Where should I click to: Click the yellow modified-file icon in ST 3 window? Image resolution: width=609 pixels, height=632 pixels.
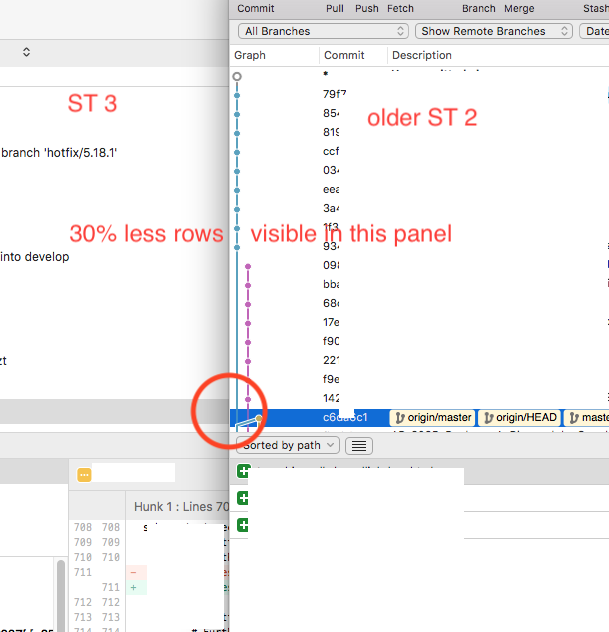click(x=84, y=475)
